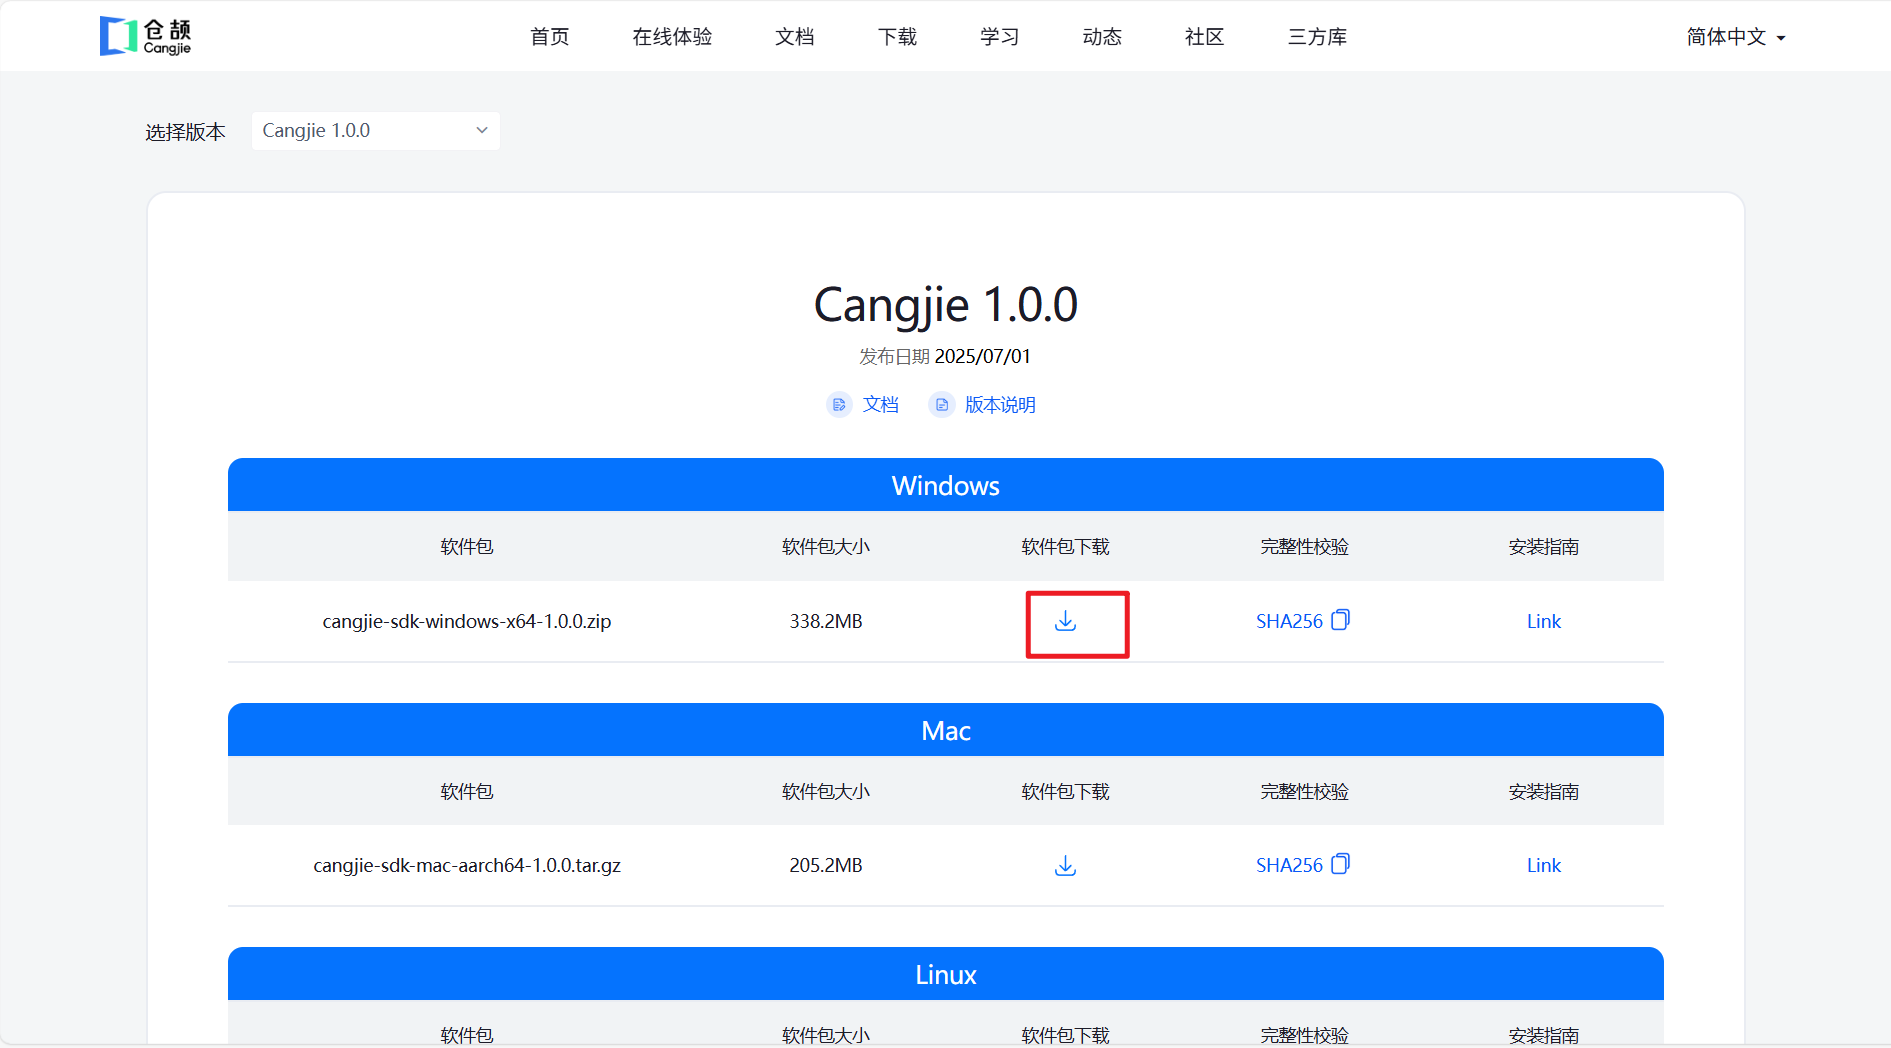Select 下载 in the navigation bar

click(x=898, y=37)
